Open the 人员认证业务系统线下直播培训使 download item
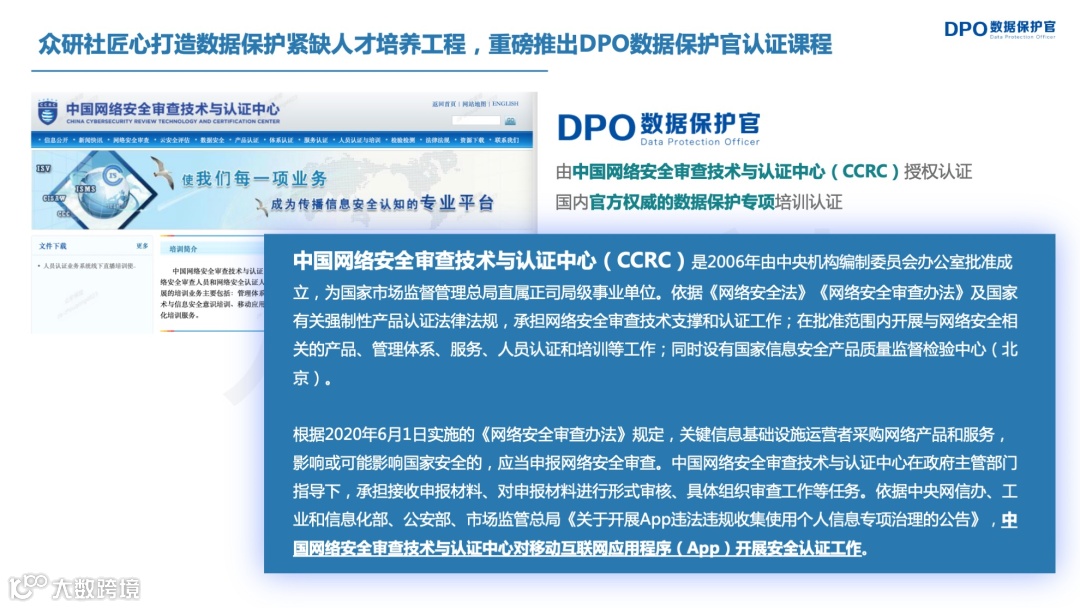1080x608 pixels. tap(89, 266)
